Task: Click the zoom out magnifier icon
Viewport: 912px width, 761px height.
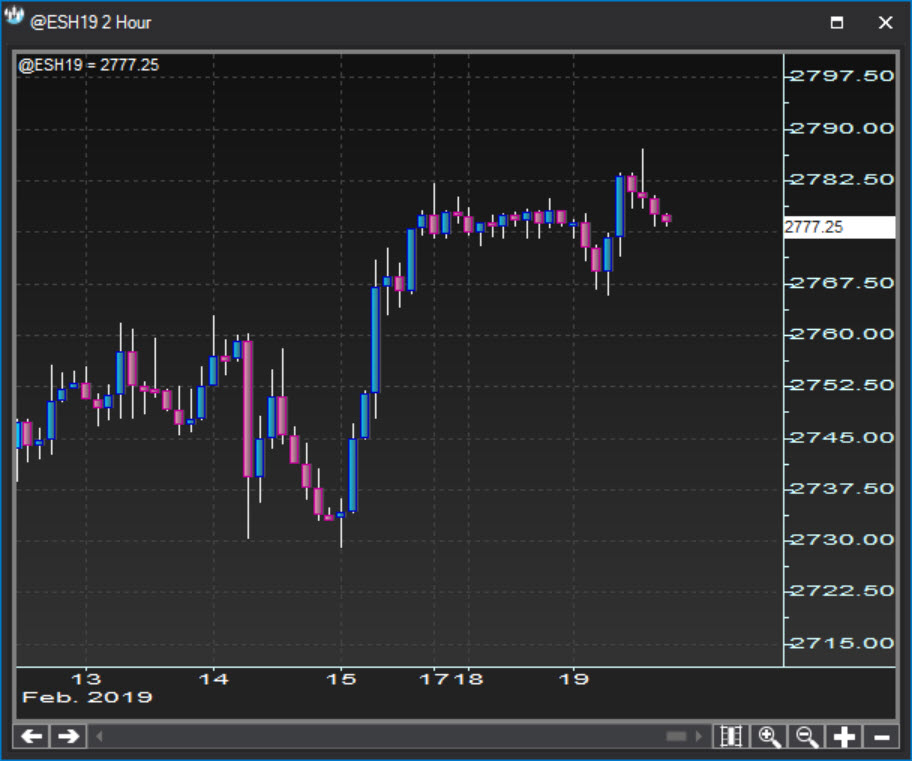Action: pyautogui.click(x=807, y=737)
